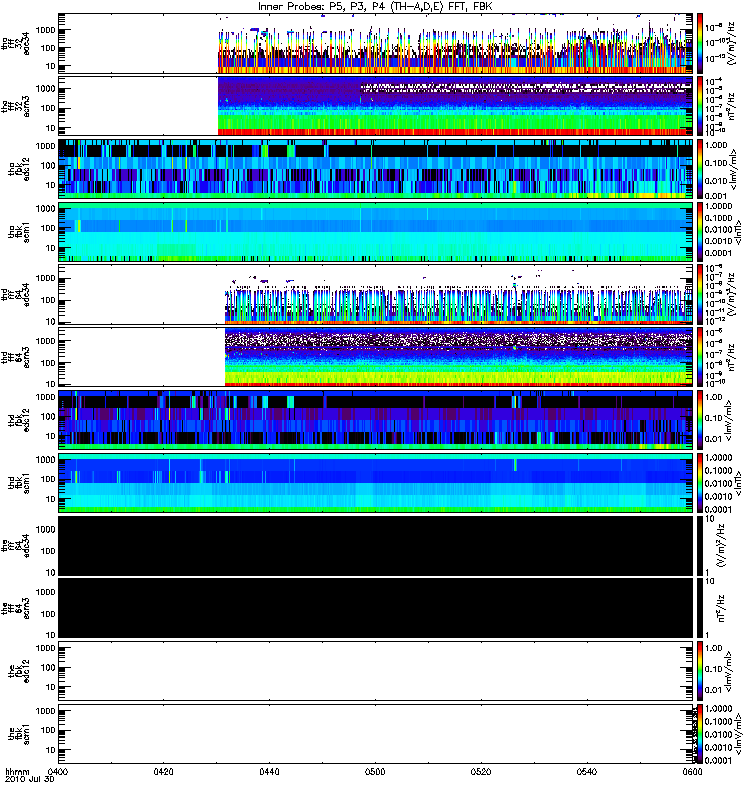
Task: Click the 'tha fbk scm1' y-axis label
Action: pos(19,232)
